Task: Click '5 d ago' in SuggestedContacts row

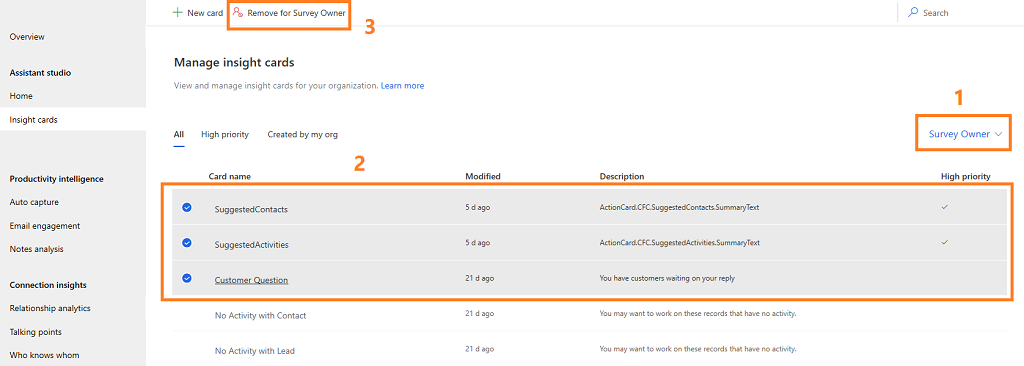Action: pyautogui.click(x=477, y=207)
